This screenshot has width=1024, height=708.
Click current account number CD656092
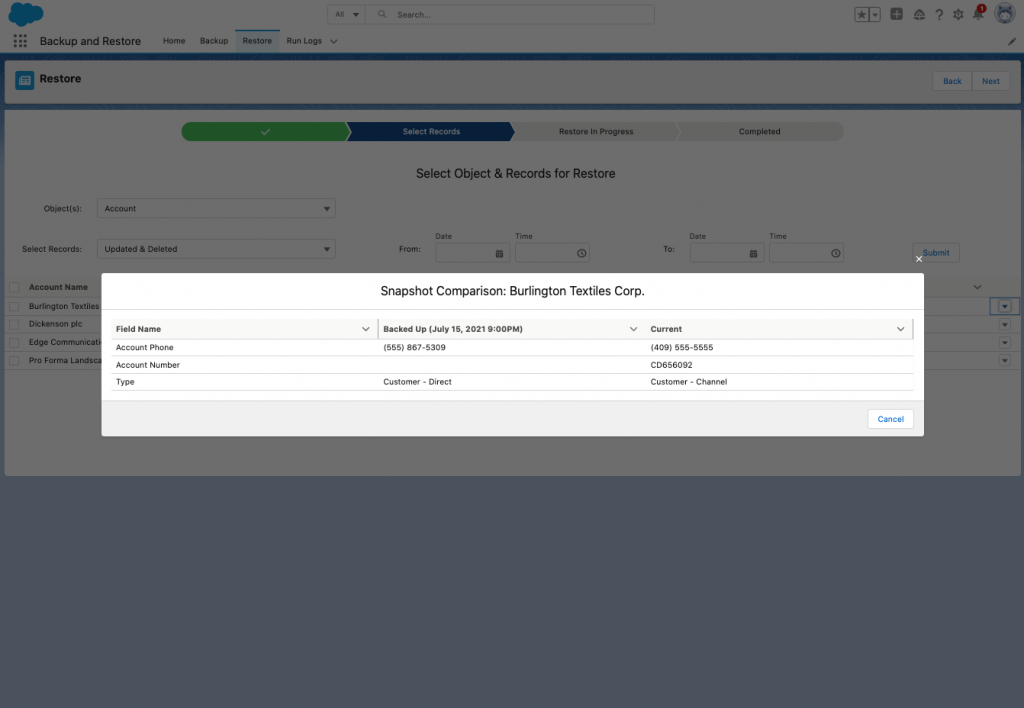[x=671, y=365]
